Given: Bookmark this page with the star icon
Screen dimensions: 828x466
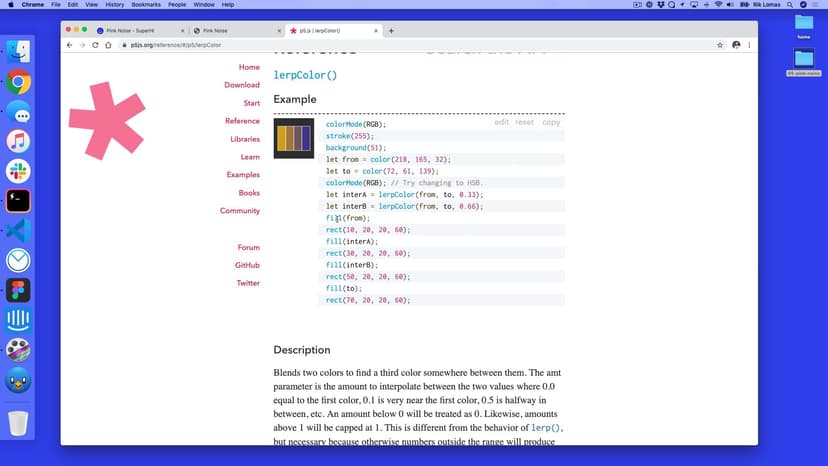Looking at the screenshot, I should pos(720,45).
